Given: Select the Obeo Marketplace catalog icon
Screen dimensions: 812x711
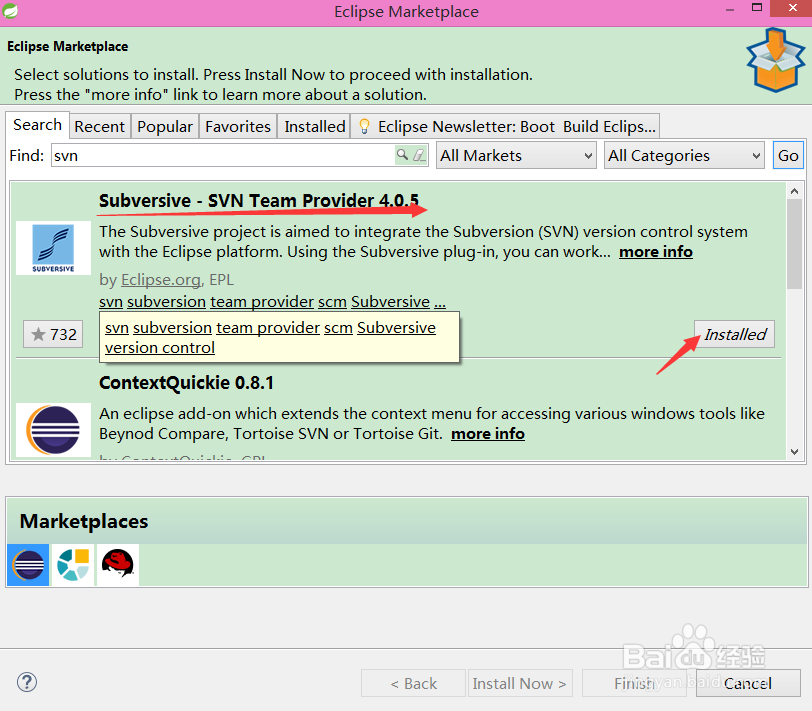Looking at the screenshot, I should click(73, 565).
